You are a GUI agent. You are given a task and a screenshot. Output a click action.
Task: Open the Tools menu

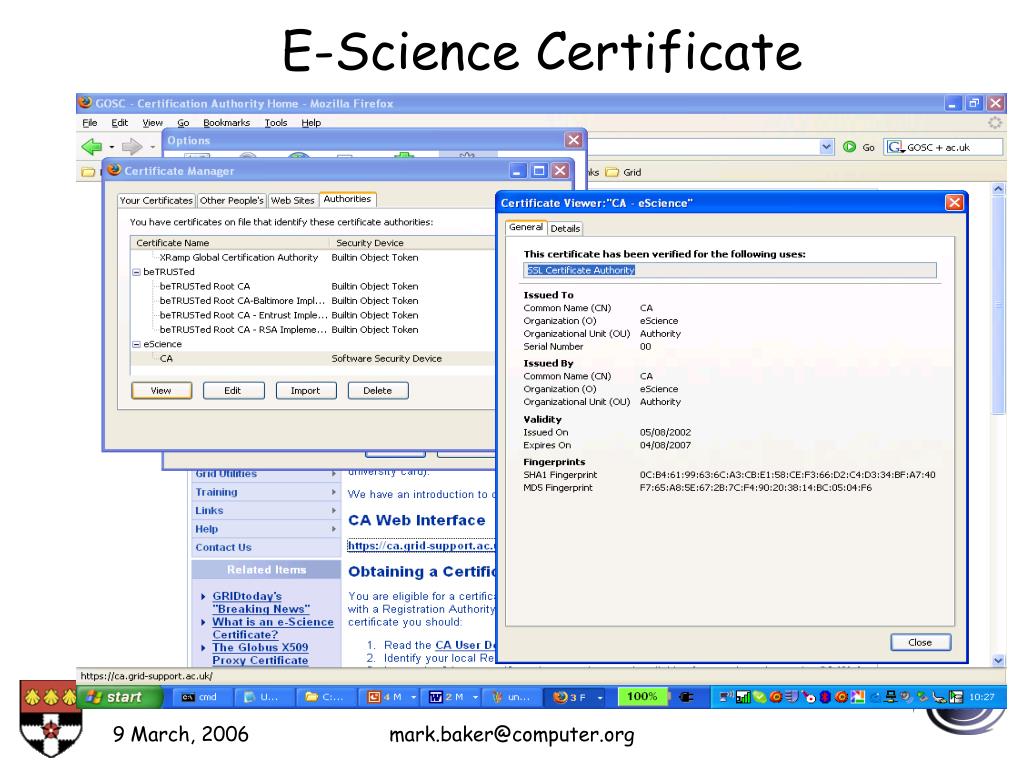(x=276, y=123)
